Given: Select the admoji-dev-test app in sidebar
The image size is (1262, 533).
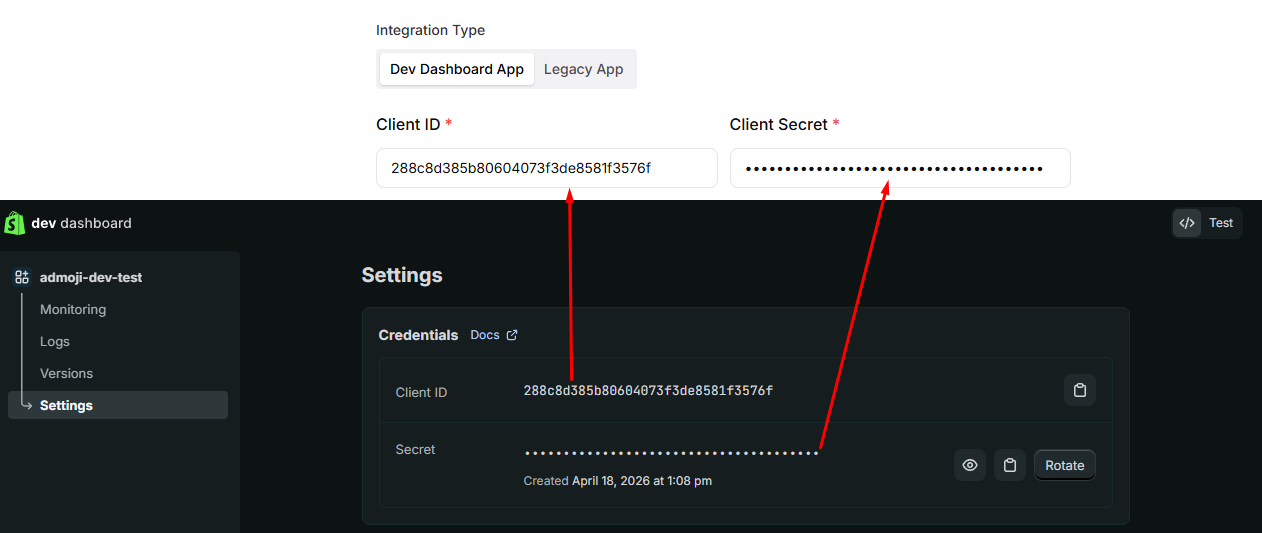Looking at the screenshot, I should (91, 277).
